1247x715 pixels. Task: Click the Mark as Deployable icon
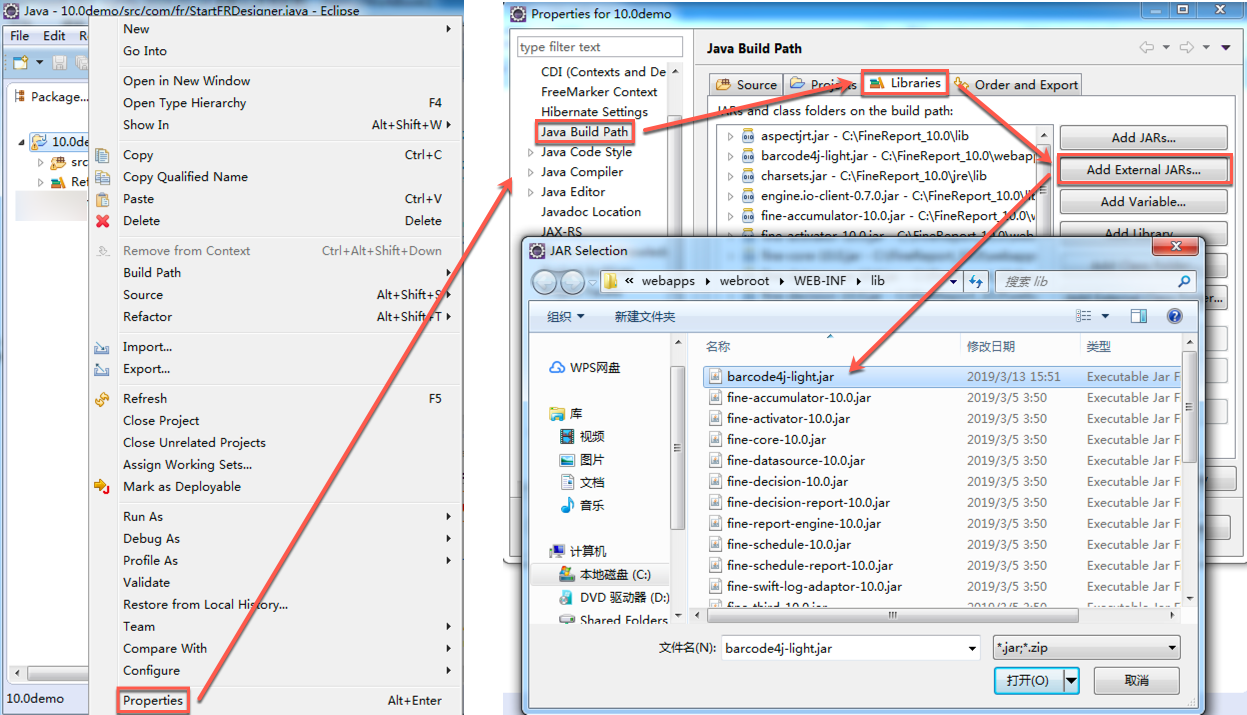coord(102,487)
